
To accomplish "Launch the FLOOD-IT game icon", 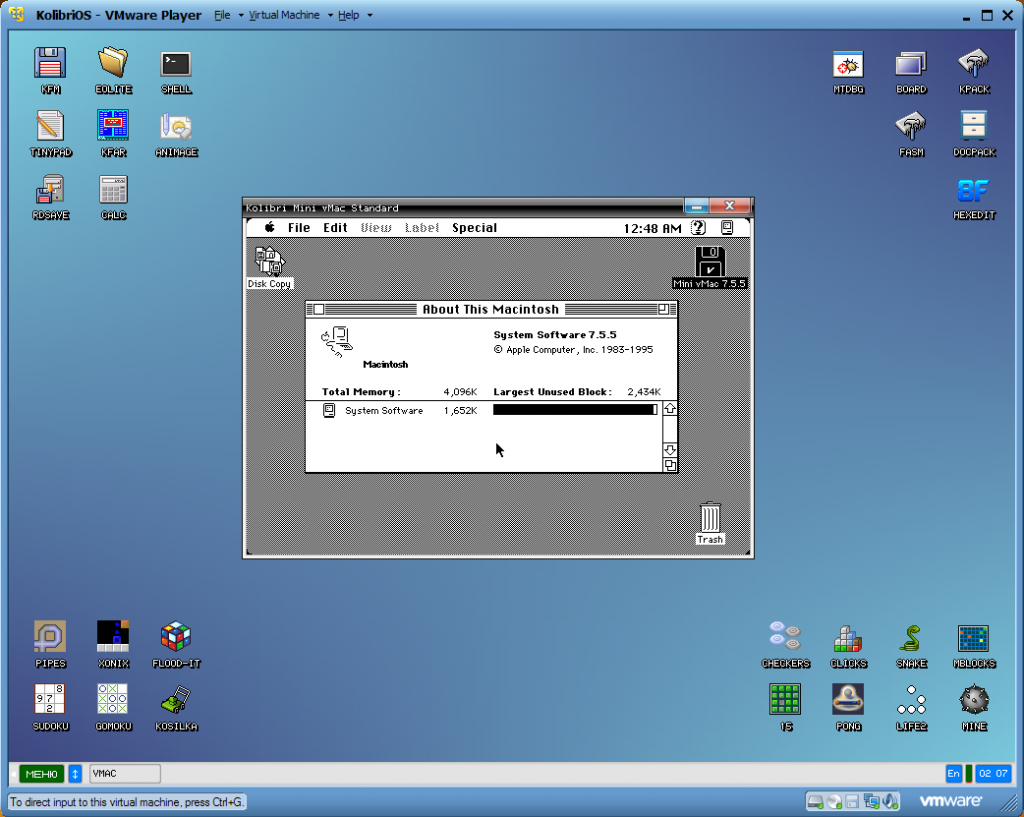I will point(176,637).
